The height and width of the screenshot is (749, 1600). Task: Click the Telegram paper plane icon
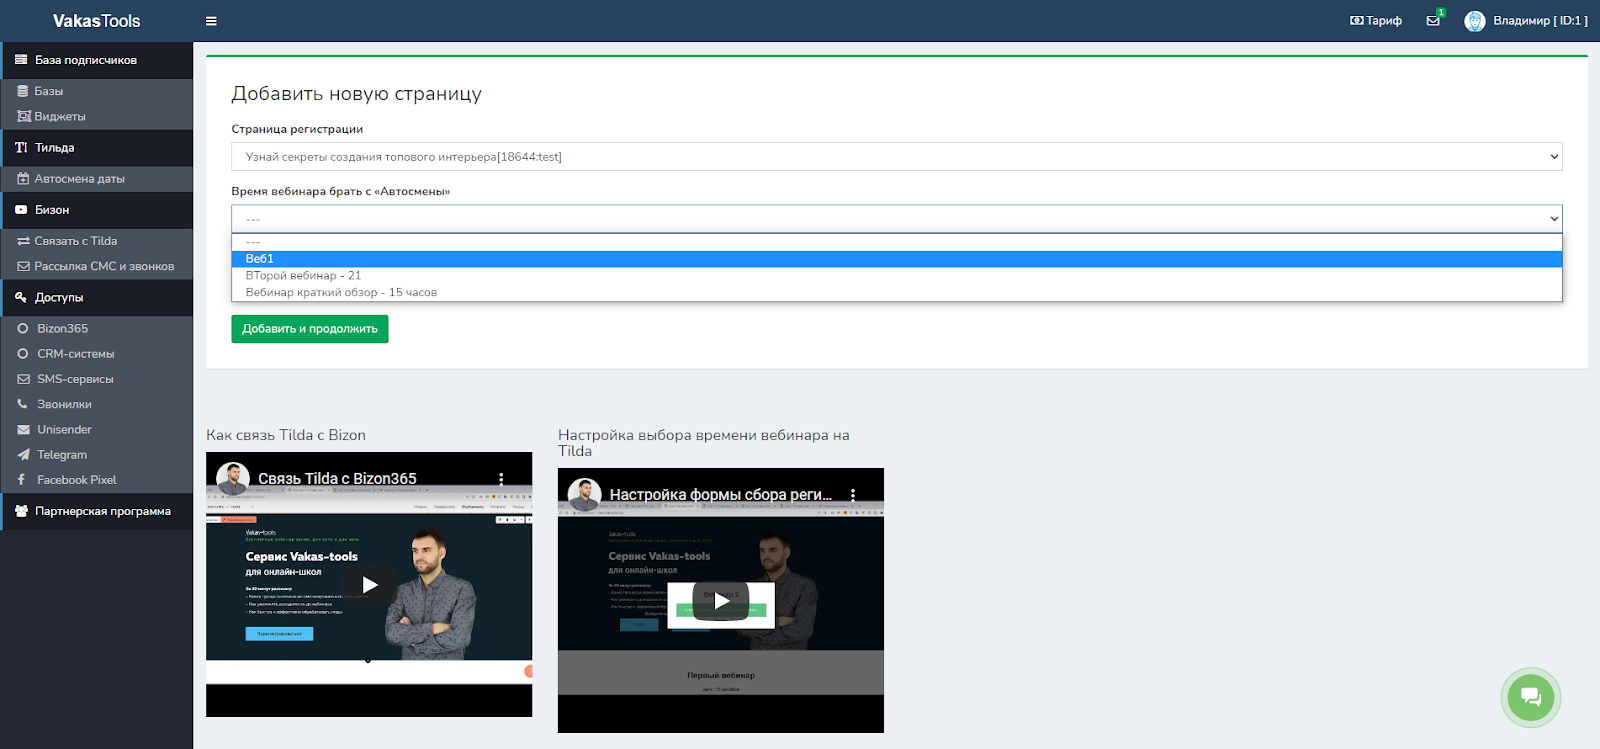(x=23, y=455)
